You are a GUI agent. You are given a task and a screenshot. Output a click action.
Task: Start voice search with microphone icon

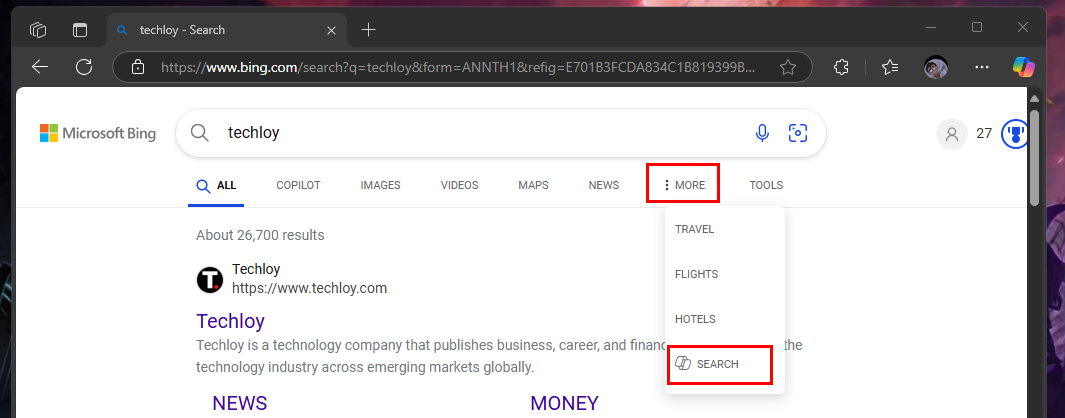[762, 133]
